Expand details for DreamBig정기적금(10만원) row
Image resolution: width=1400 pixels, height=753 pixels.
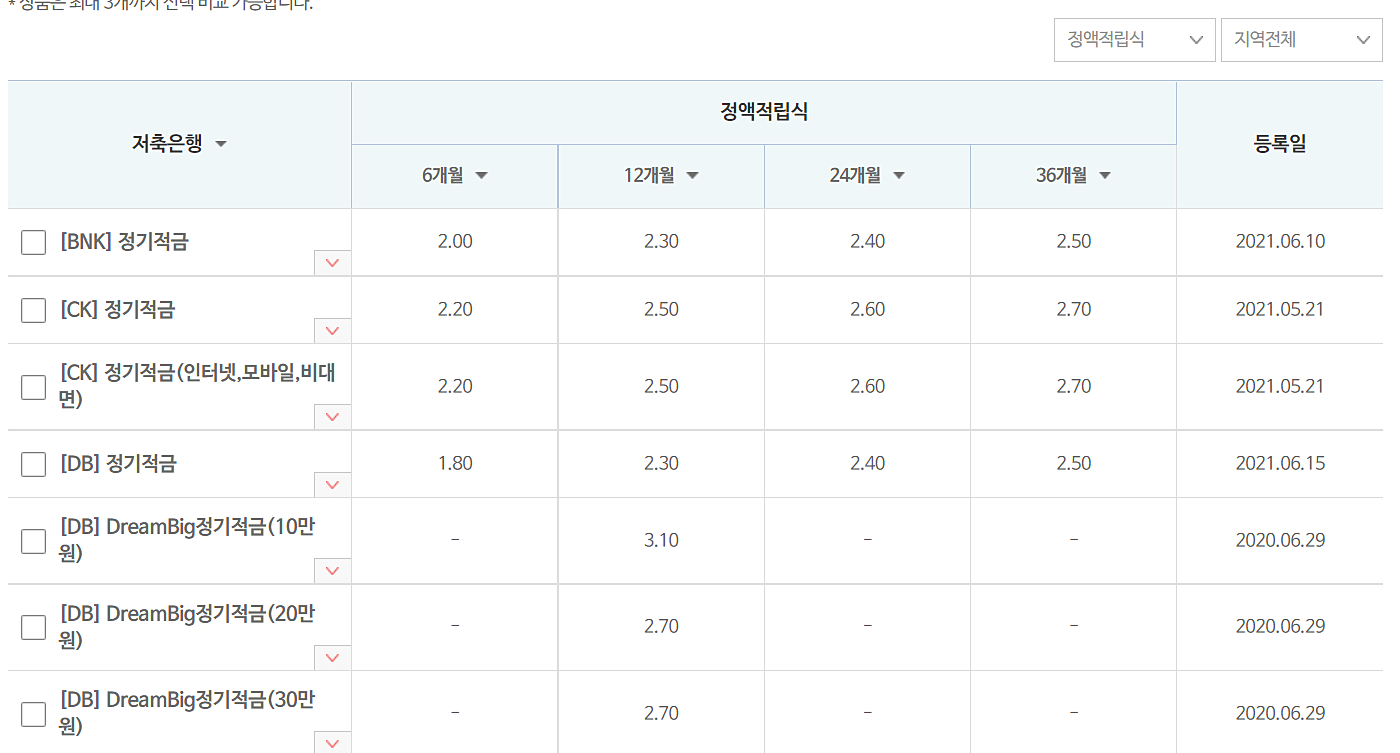[333, 571]
